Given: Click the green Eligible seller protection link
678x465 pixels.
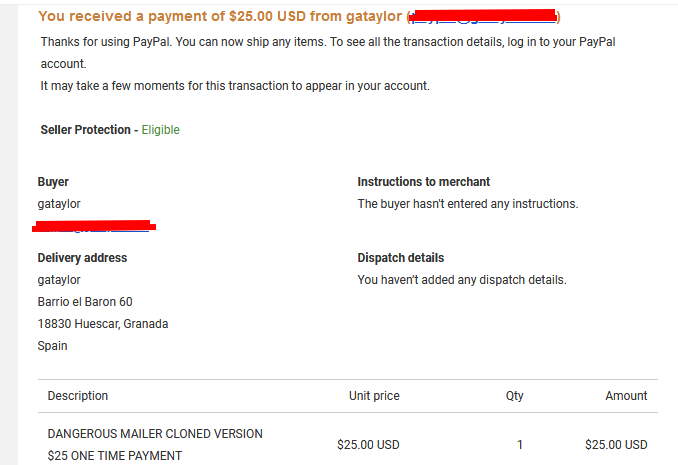Looking at the screenshot, I should pos(160,130).
